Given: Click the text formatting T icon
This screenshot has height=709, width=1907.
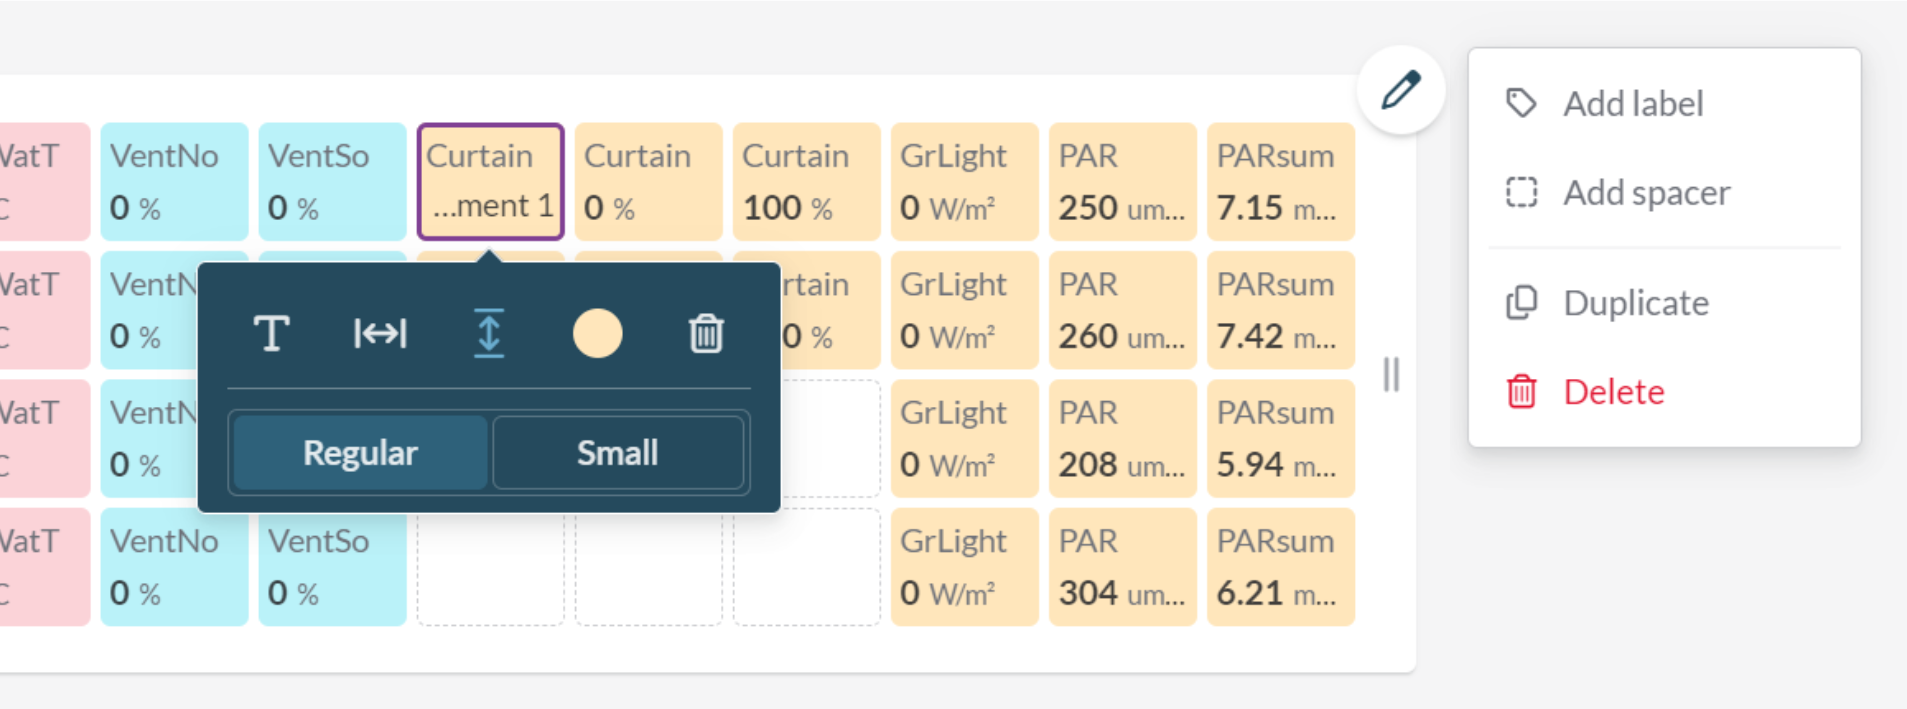Looking at the screenshot, I should click(x=271, y=333).
